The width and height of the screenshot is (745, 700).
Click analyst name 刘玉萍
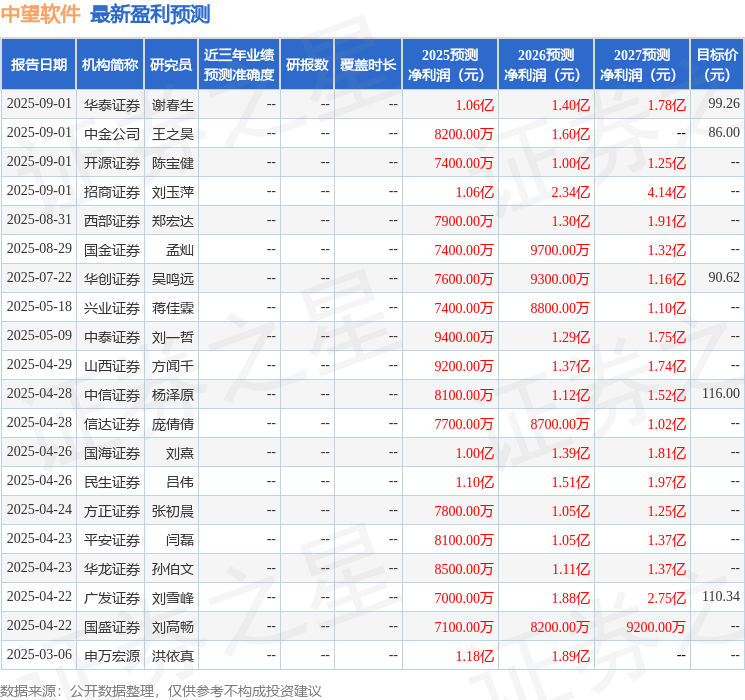point(173,192)
